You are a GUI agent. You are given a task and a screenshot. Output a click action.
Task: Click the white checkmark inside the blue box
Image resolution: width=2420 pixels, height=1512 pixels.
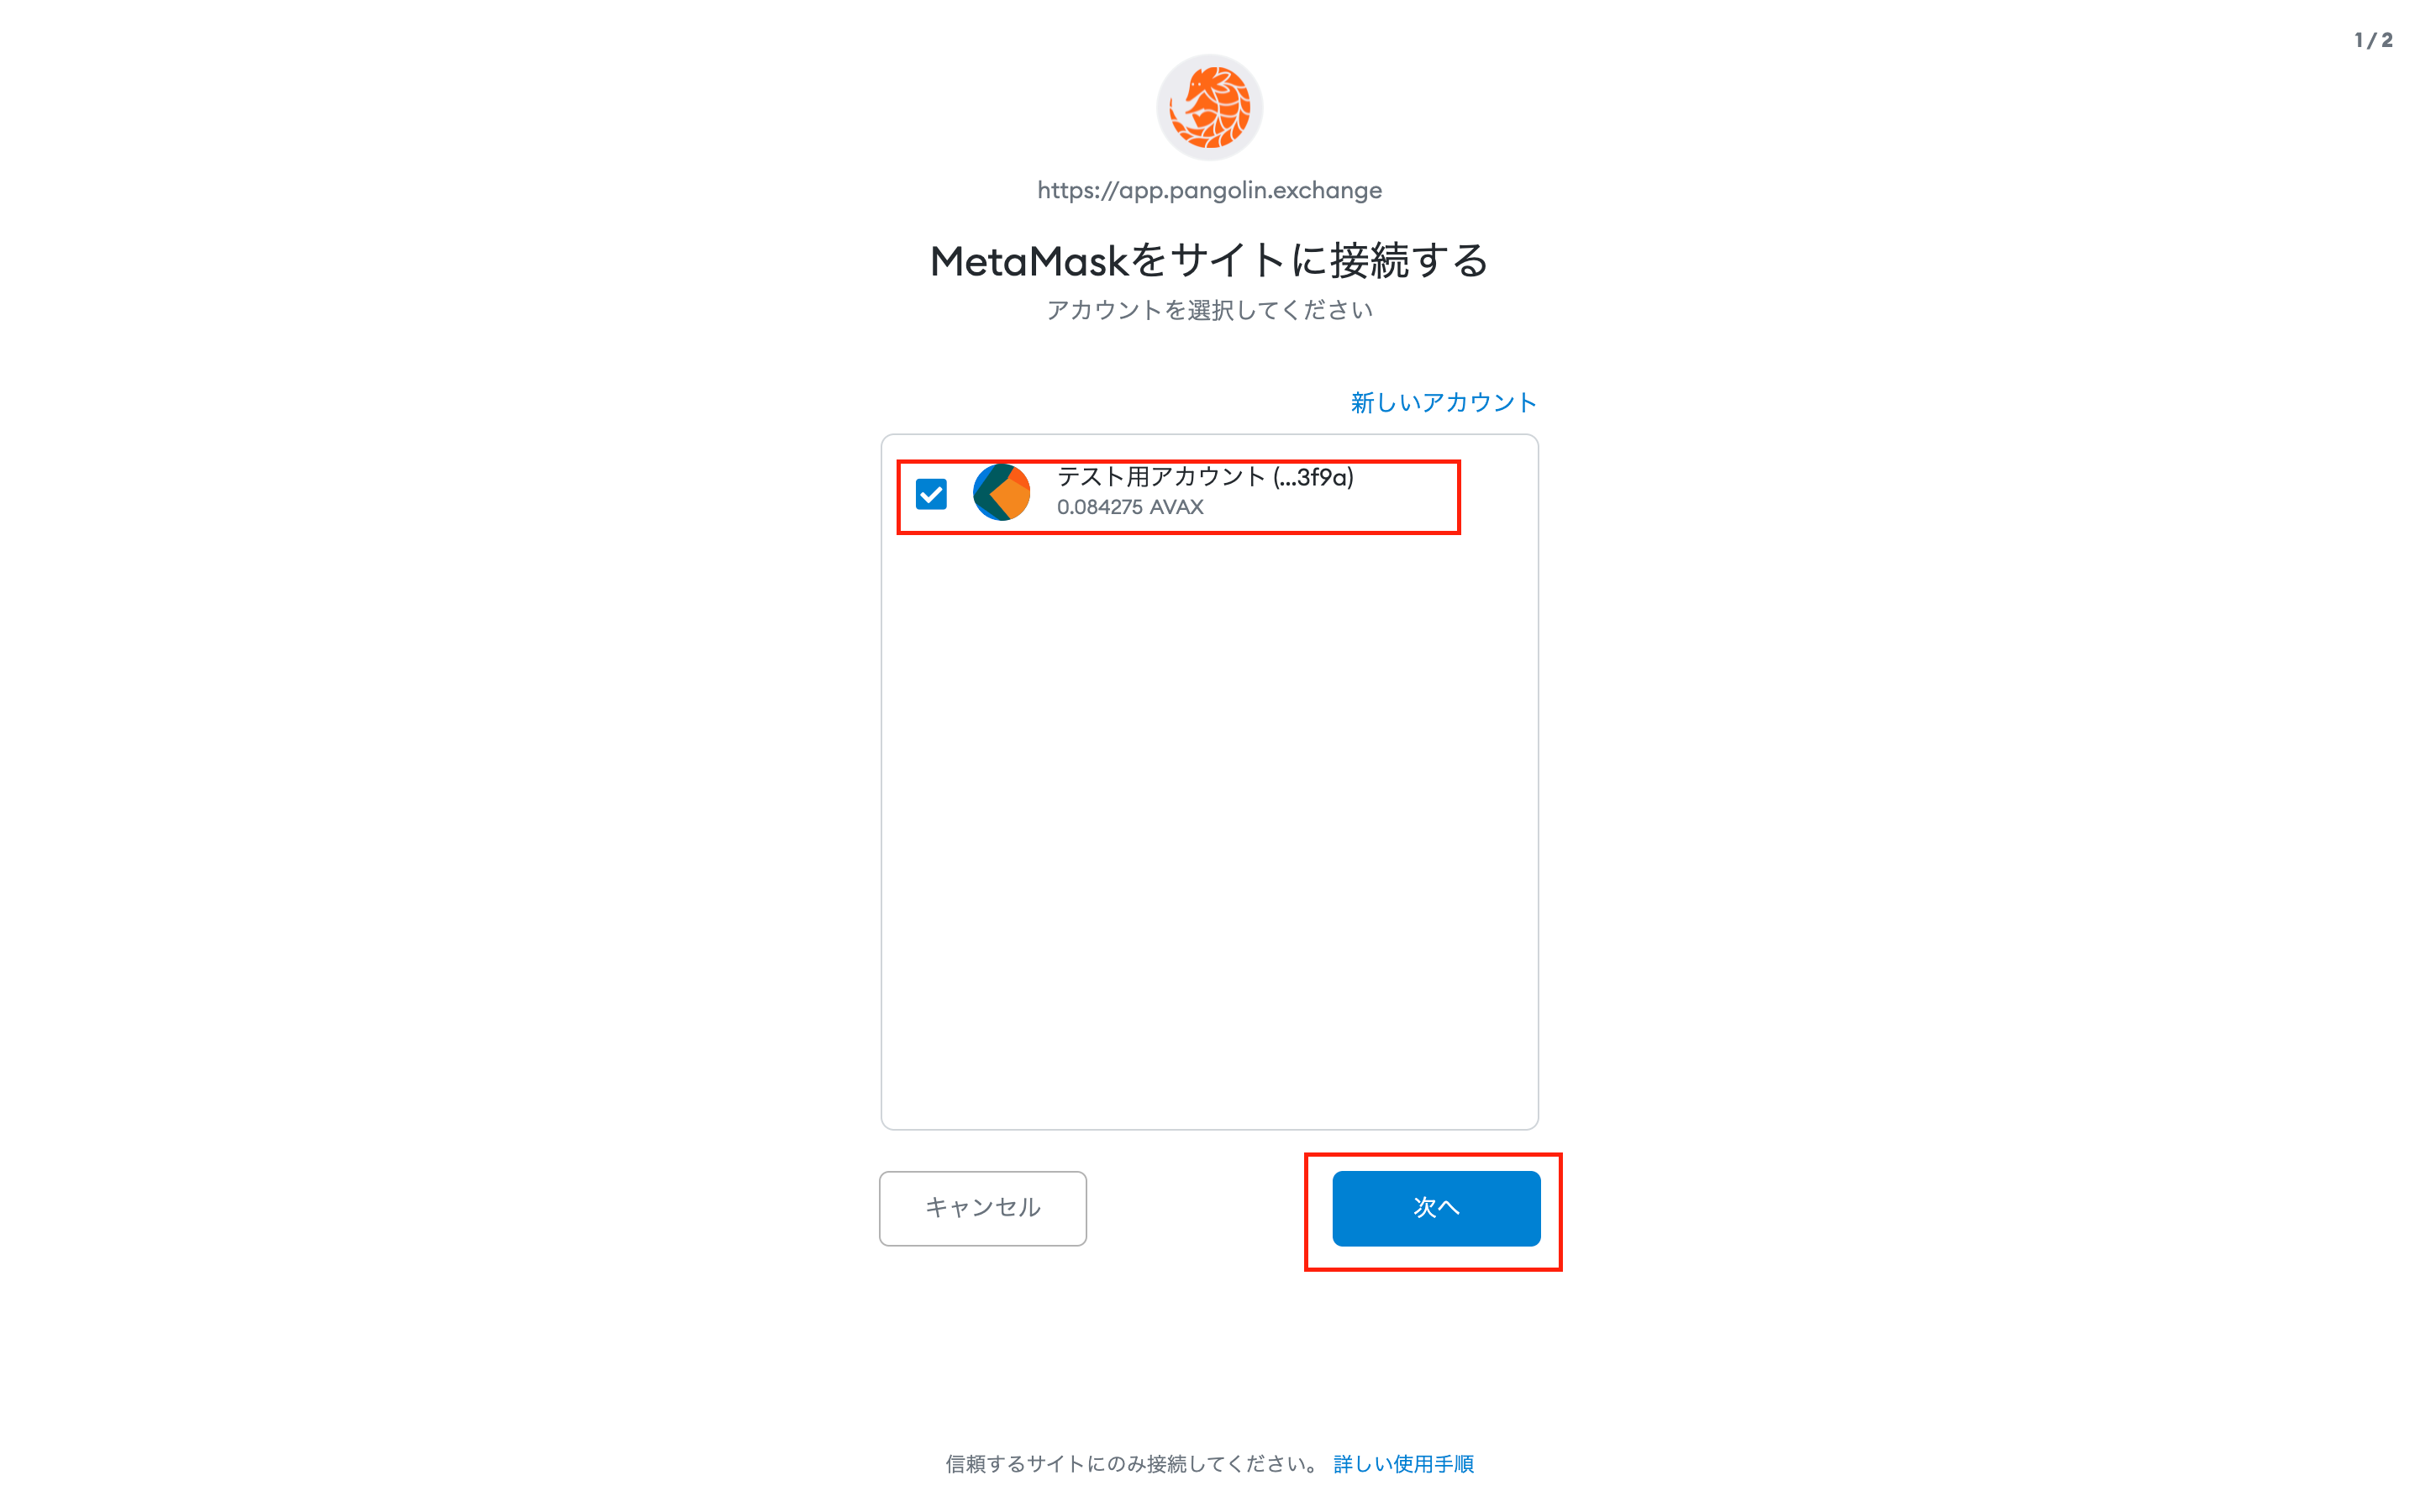[x=931, y=494]
